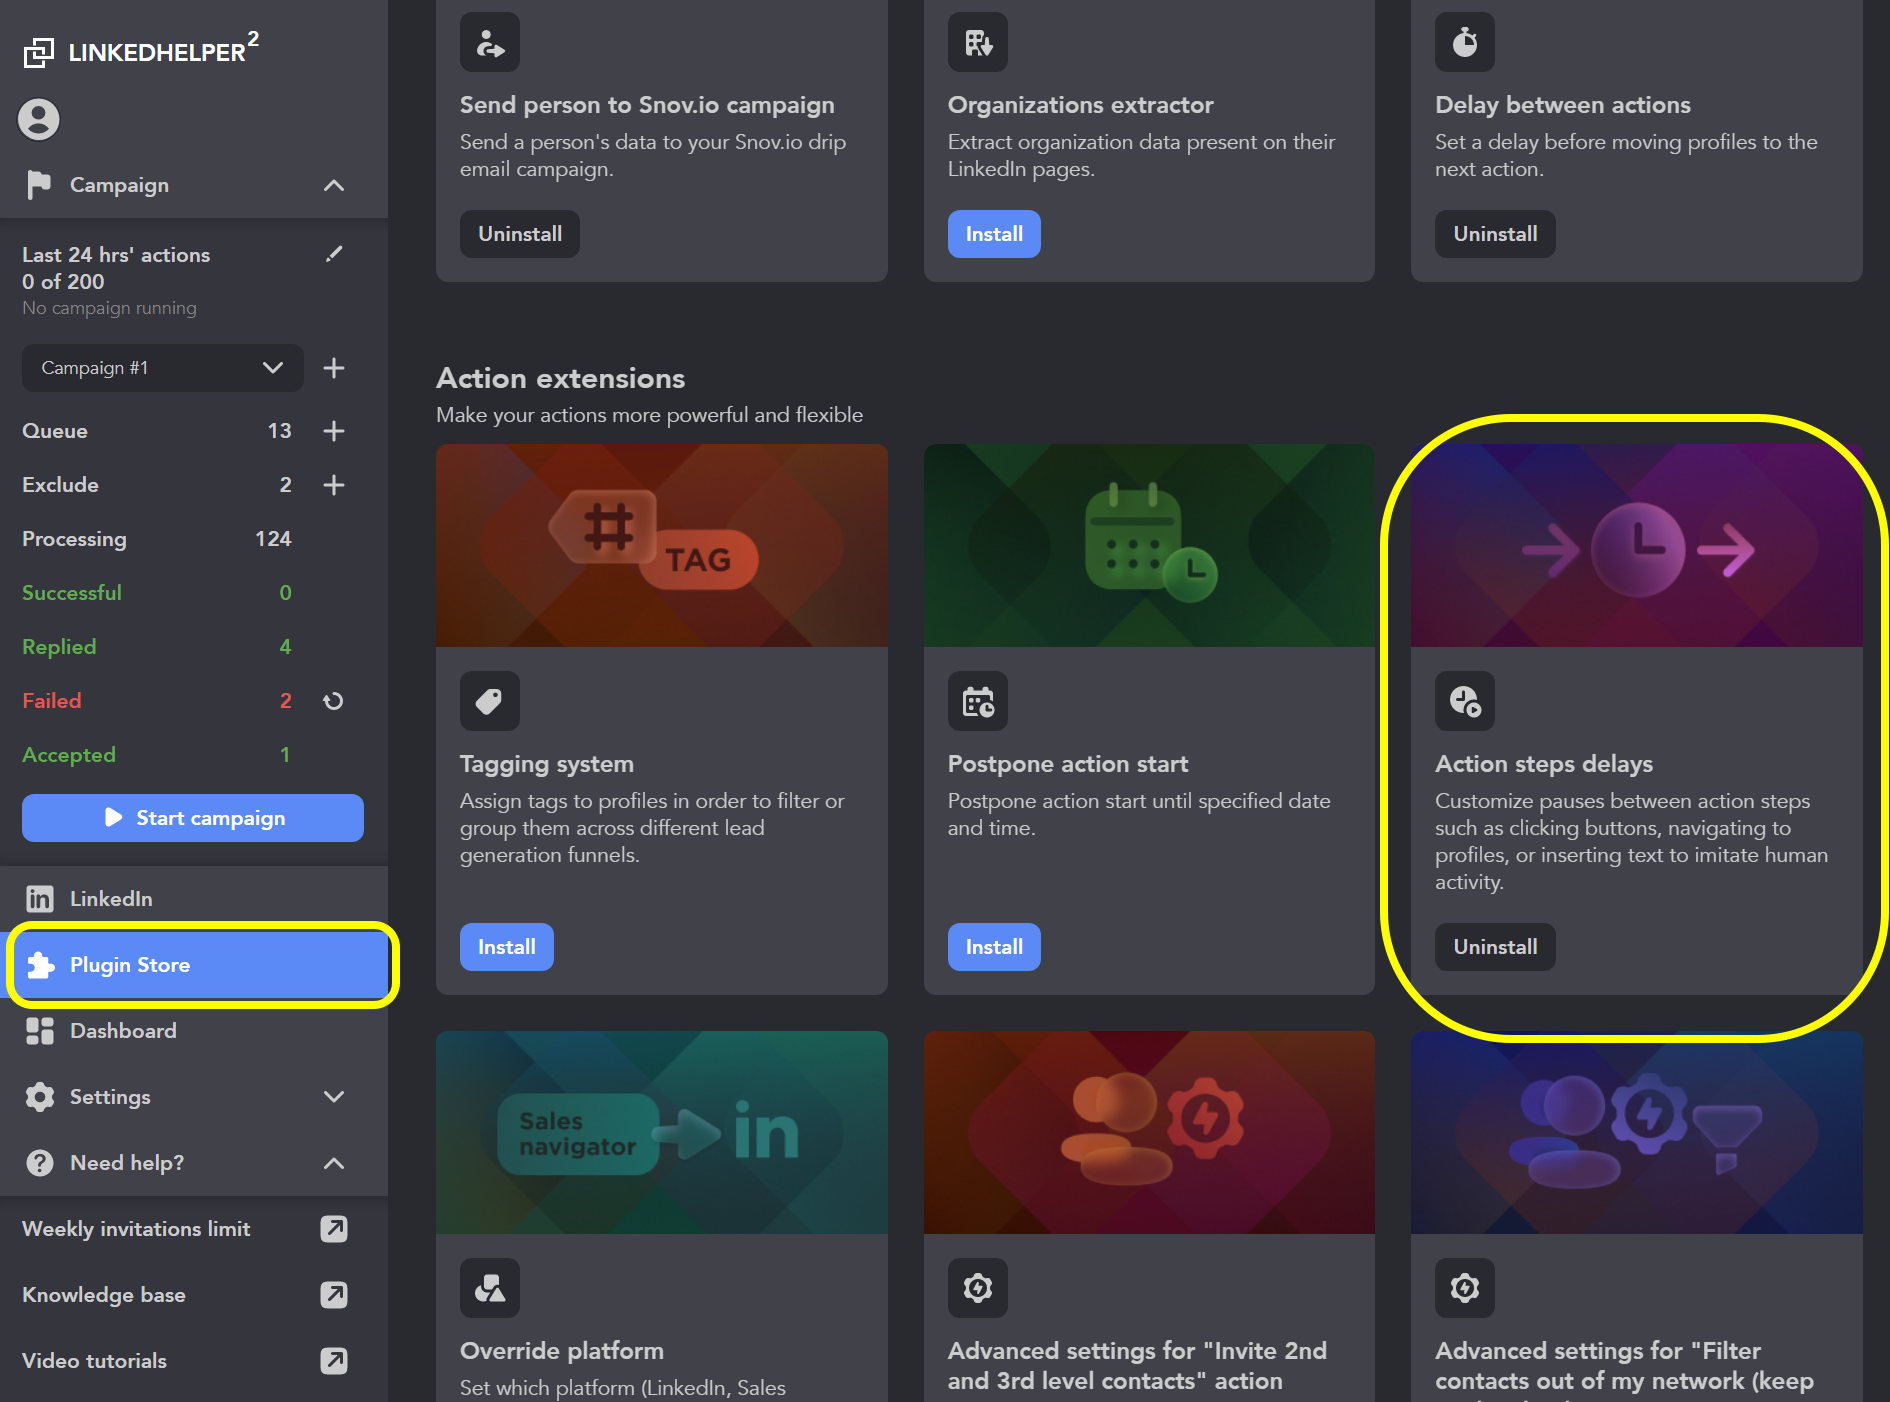Open the user account avatar
The width and height of the screenshot is (1890, 1402).
pyautogui.click(x=39, y=119)
